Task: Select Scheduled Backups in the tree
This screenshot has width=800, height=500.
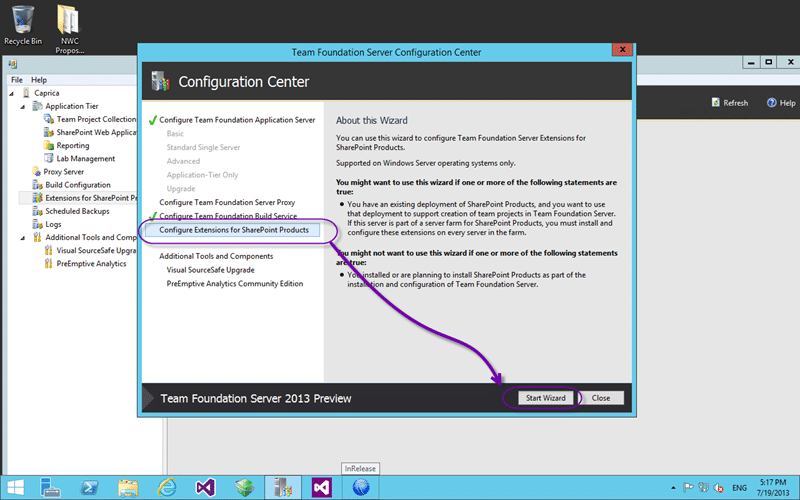Action: (x=77, y=211)
